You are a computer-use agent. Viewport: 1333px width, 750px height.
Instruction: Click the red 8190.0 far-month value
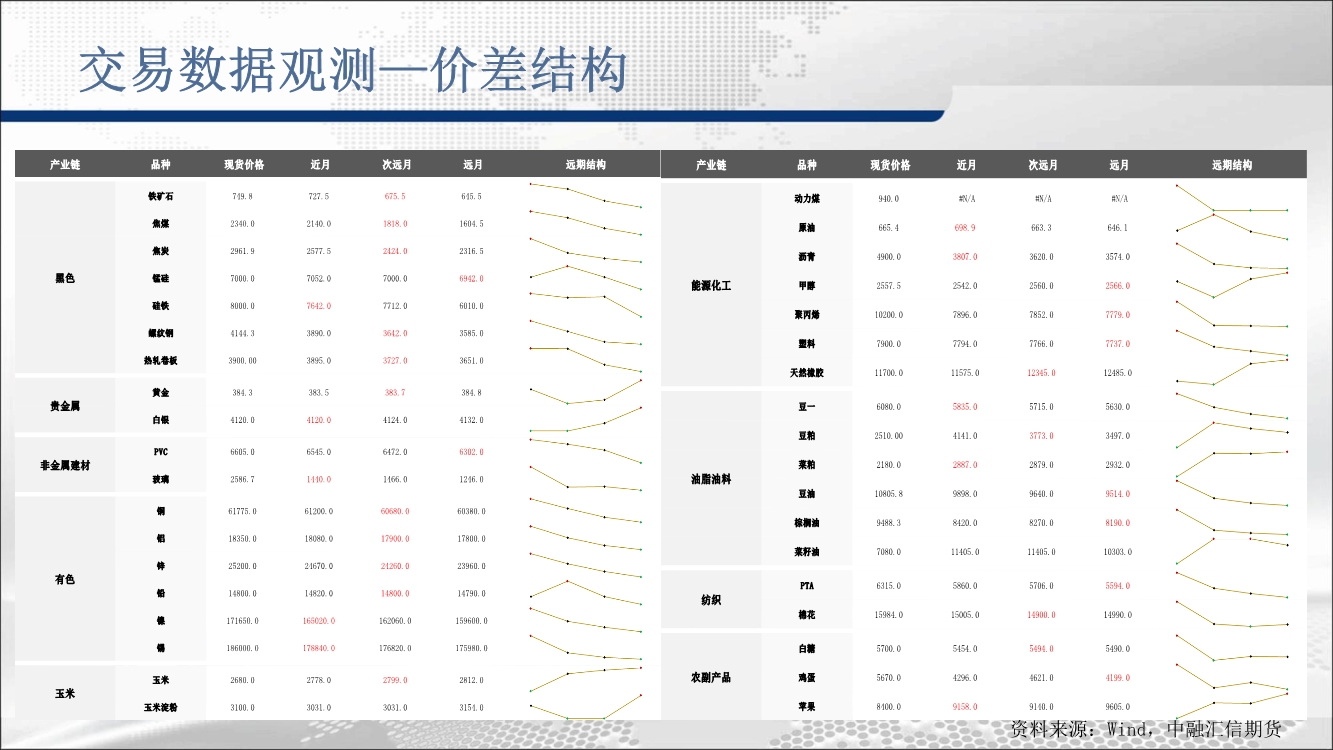1118,523
